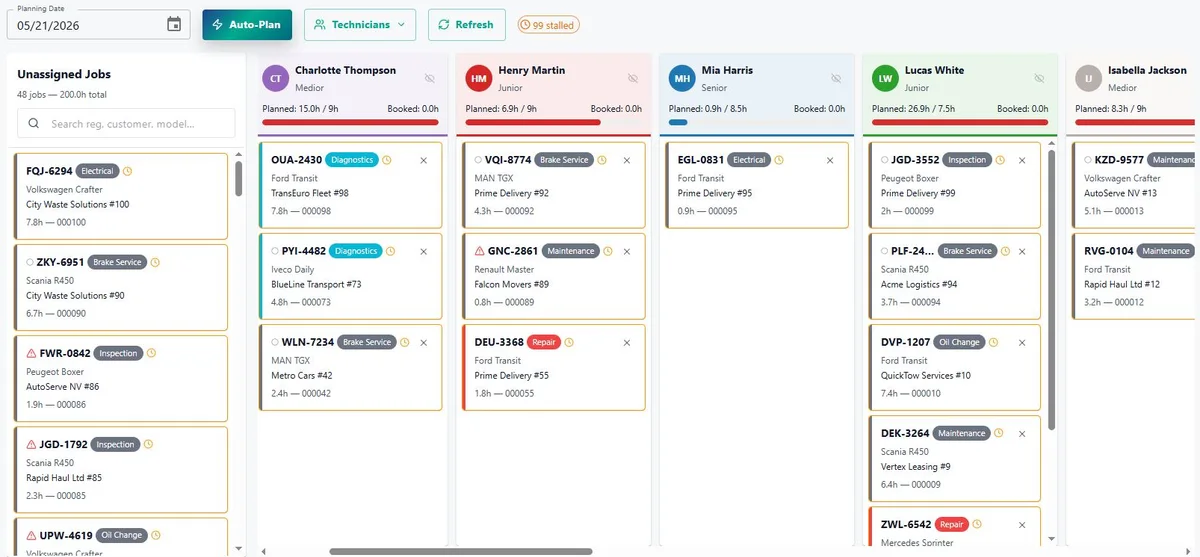
Task: Remove job PYI-4482 from the plan
Action: [x=423, y=251]
